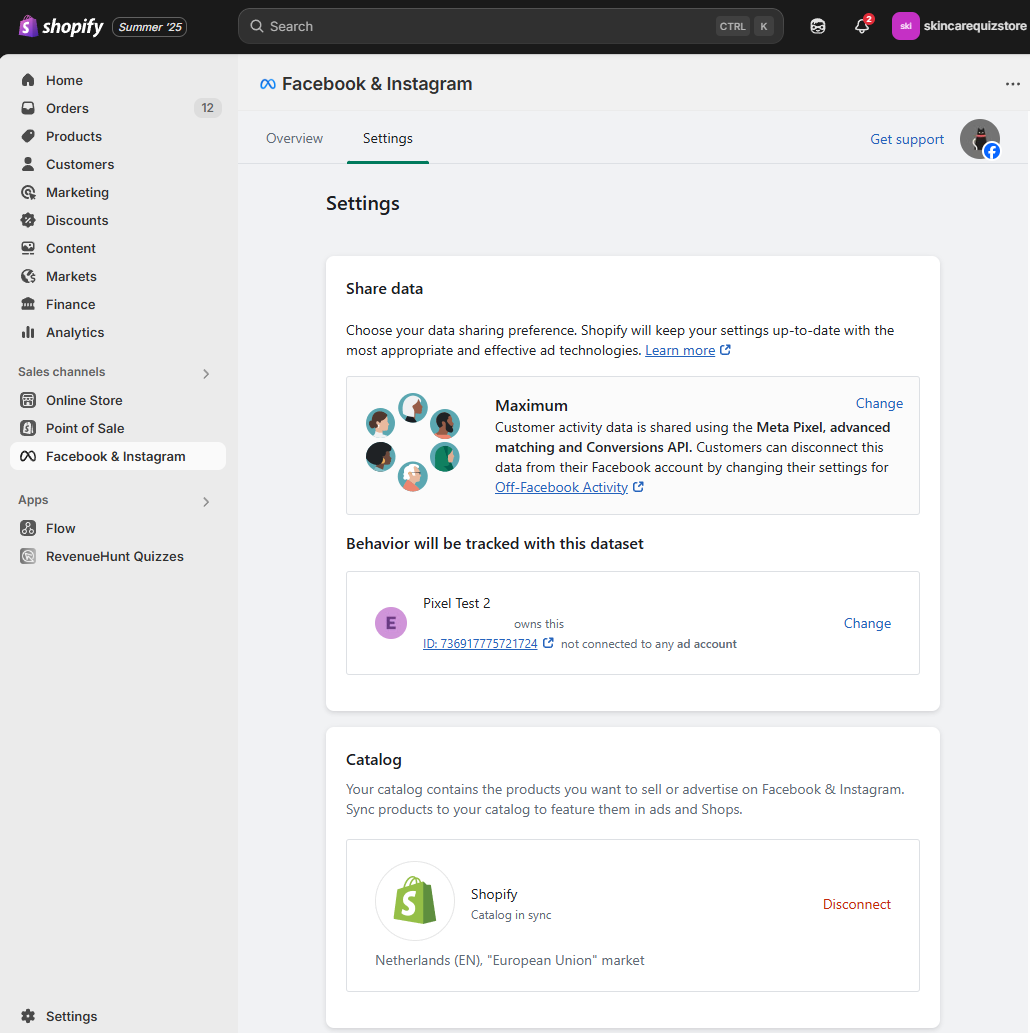Click the Finance bank icon
Viewport: 1030px width, 1033px height.
(x=28, y=304)
